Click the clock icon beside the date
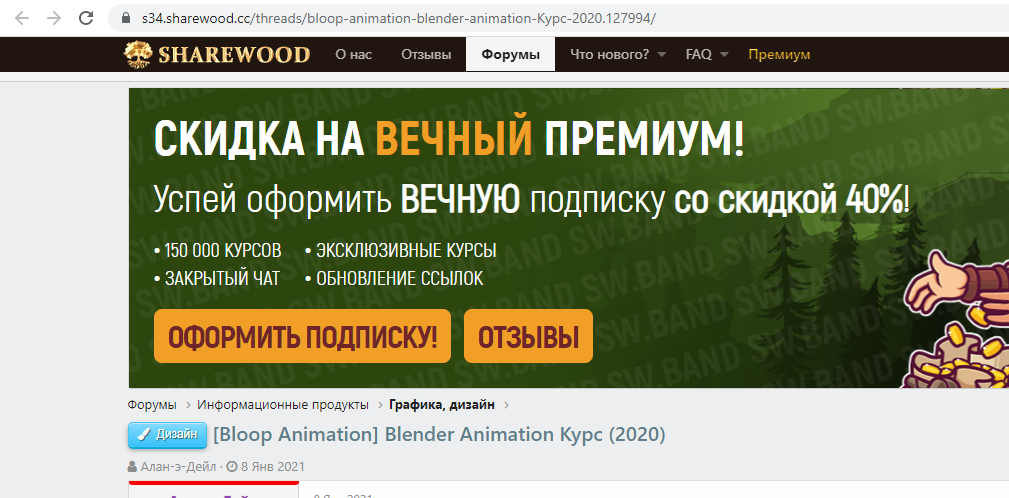Image resolution: width=1009 pixels, height=498 pixels. coord(232,466)
